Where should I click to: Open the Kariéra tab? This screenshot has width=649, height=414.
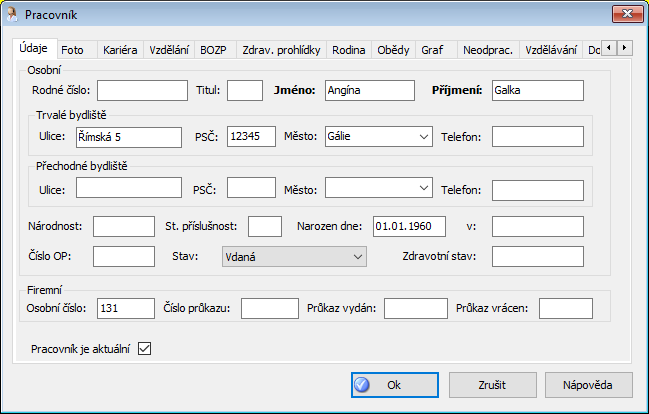[x=120, y=49]
